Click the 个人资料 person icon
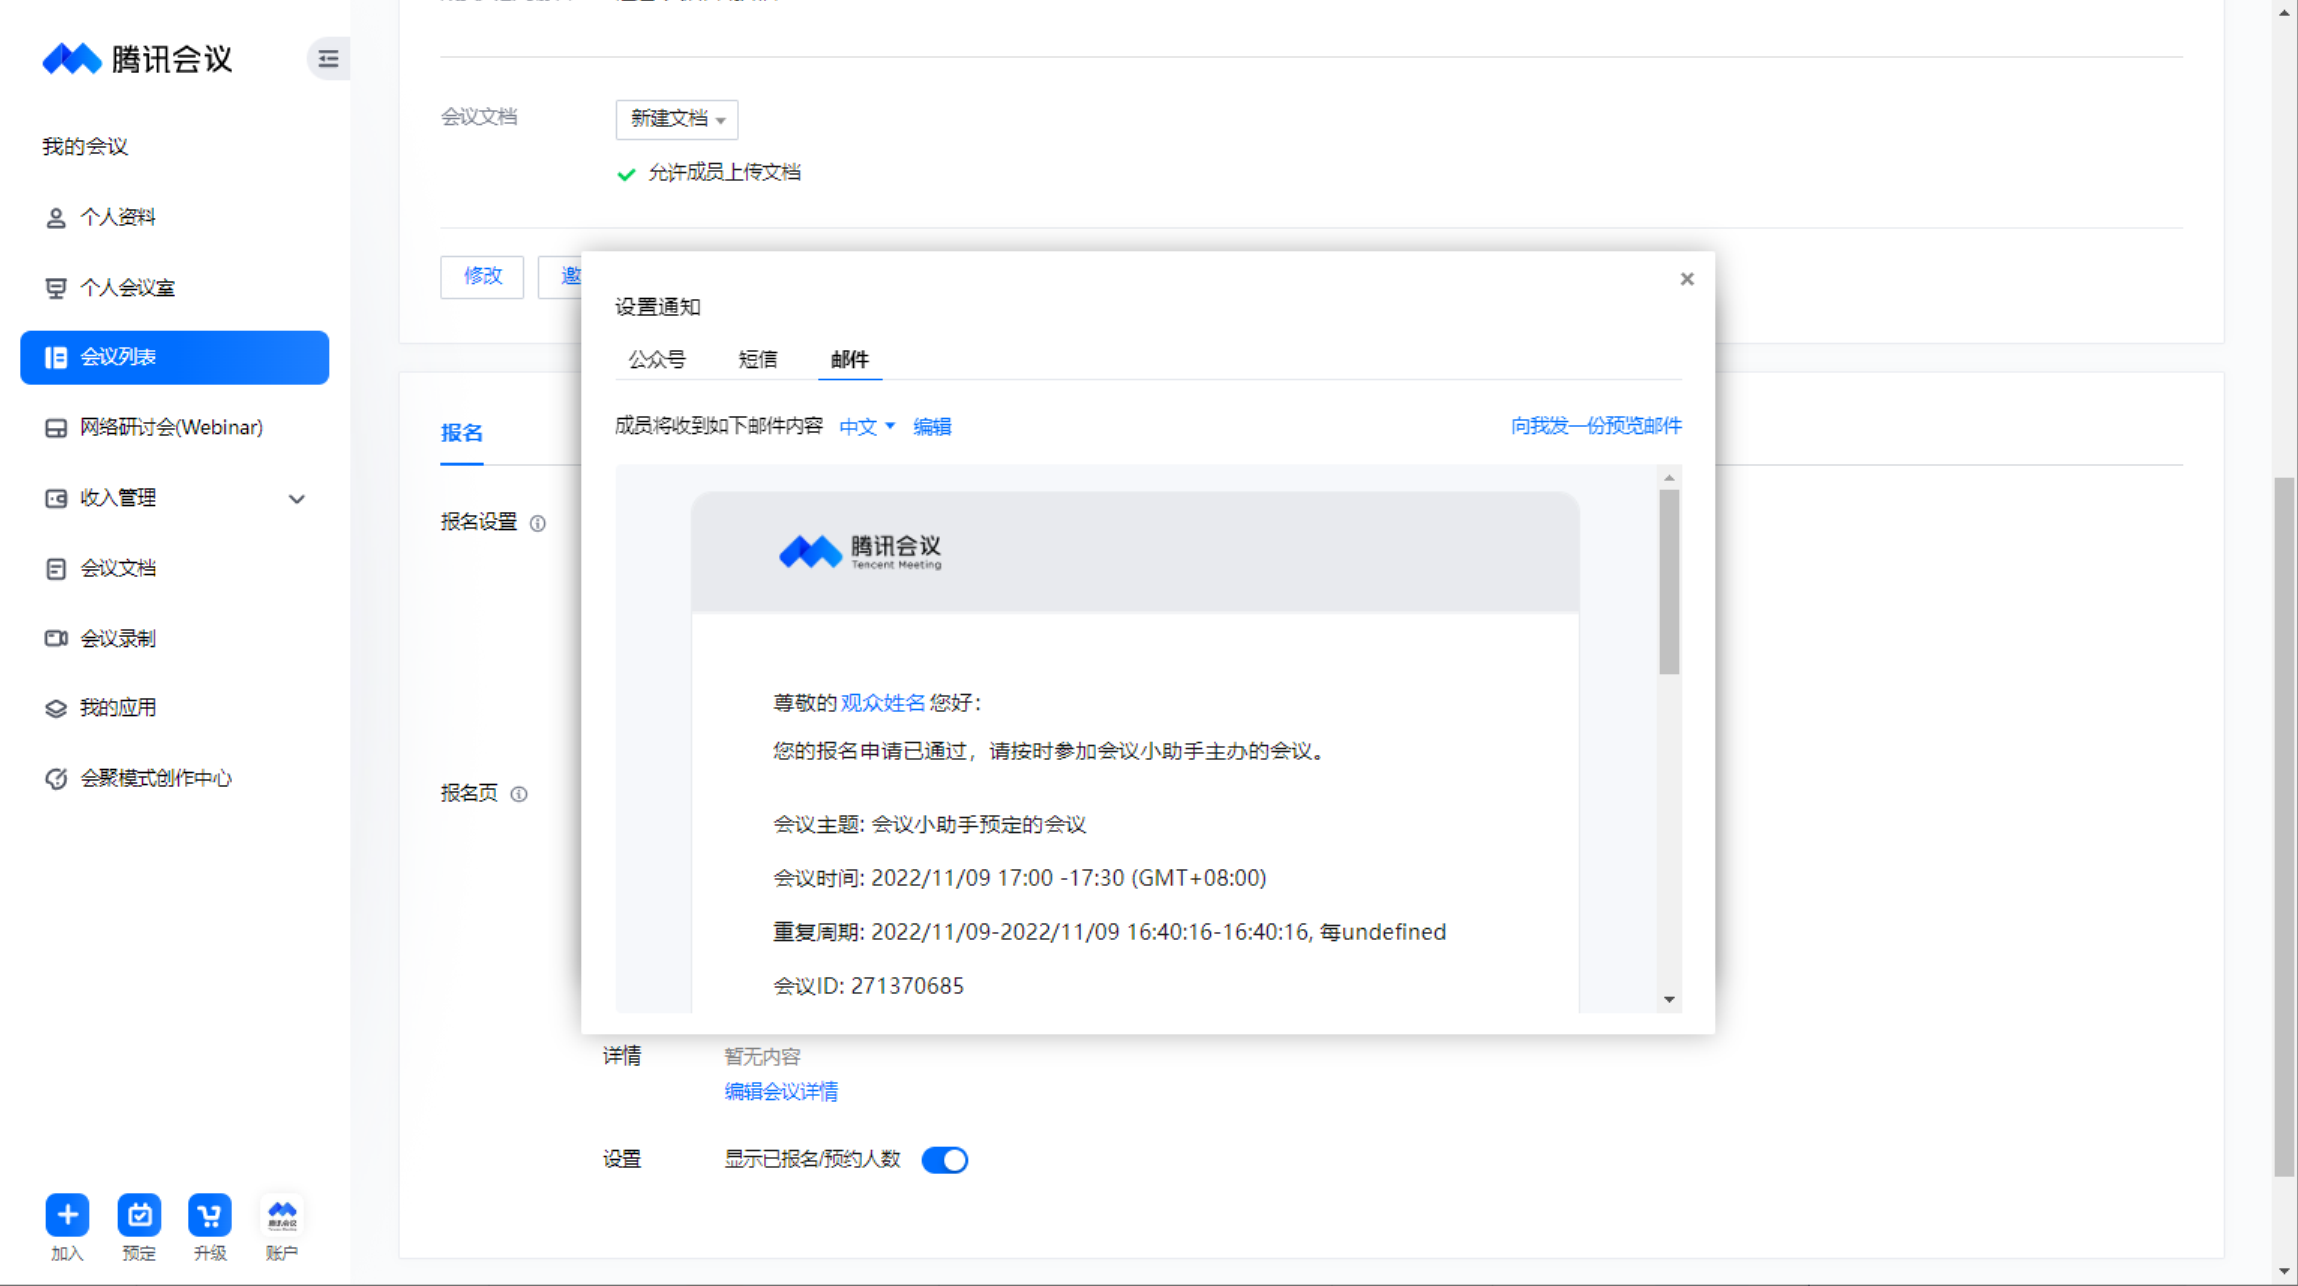The height and width of the screenshot is (1286, 2298). (x=56, y=218)
